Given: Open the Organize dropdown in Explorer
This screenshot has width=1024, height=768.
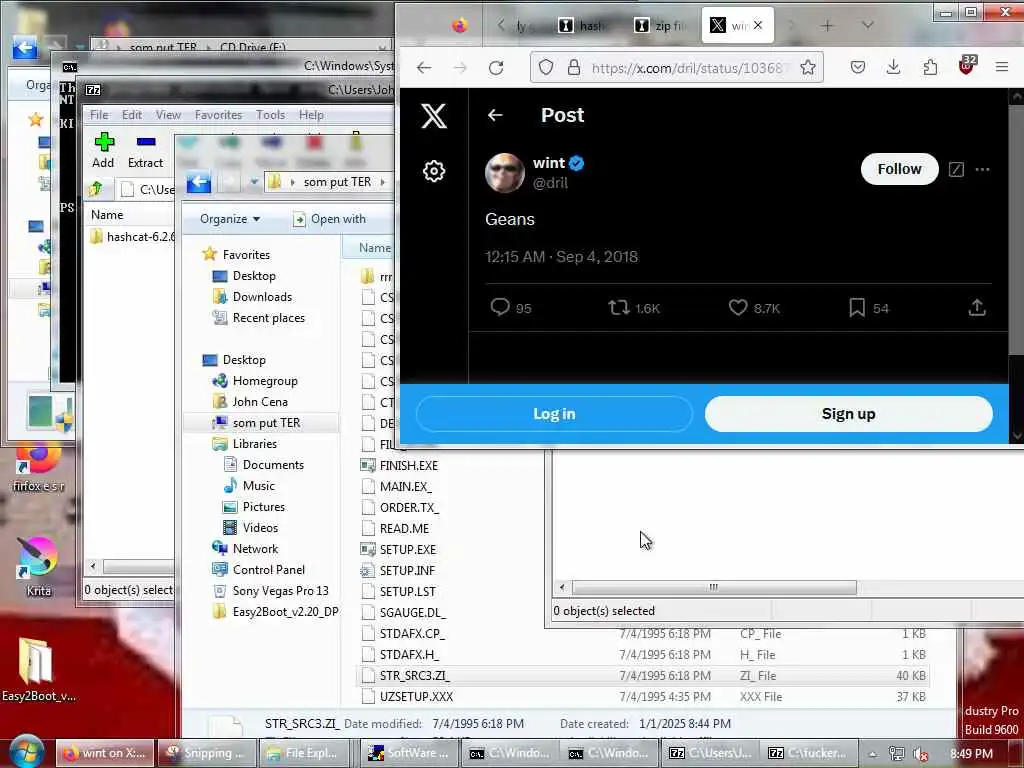Looking at the screenshot, I should click(x=230, y=219).
